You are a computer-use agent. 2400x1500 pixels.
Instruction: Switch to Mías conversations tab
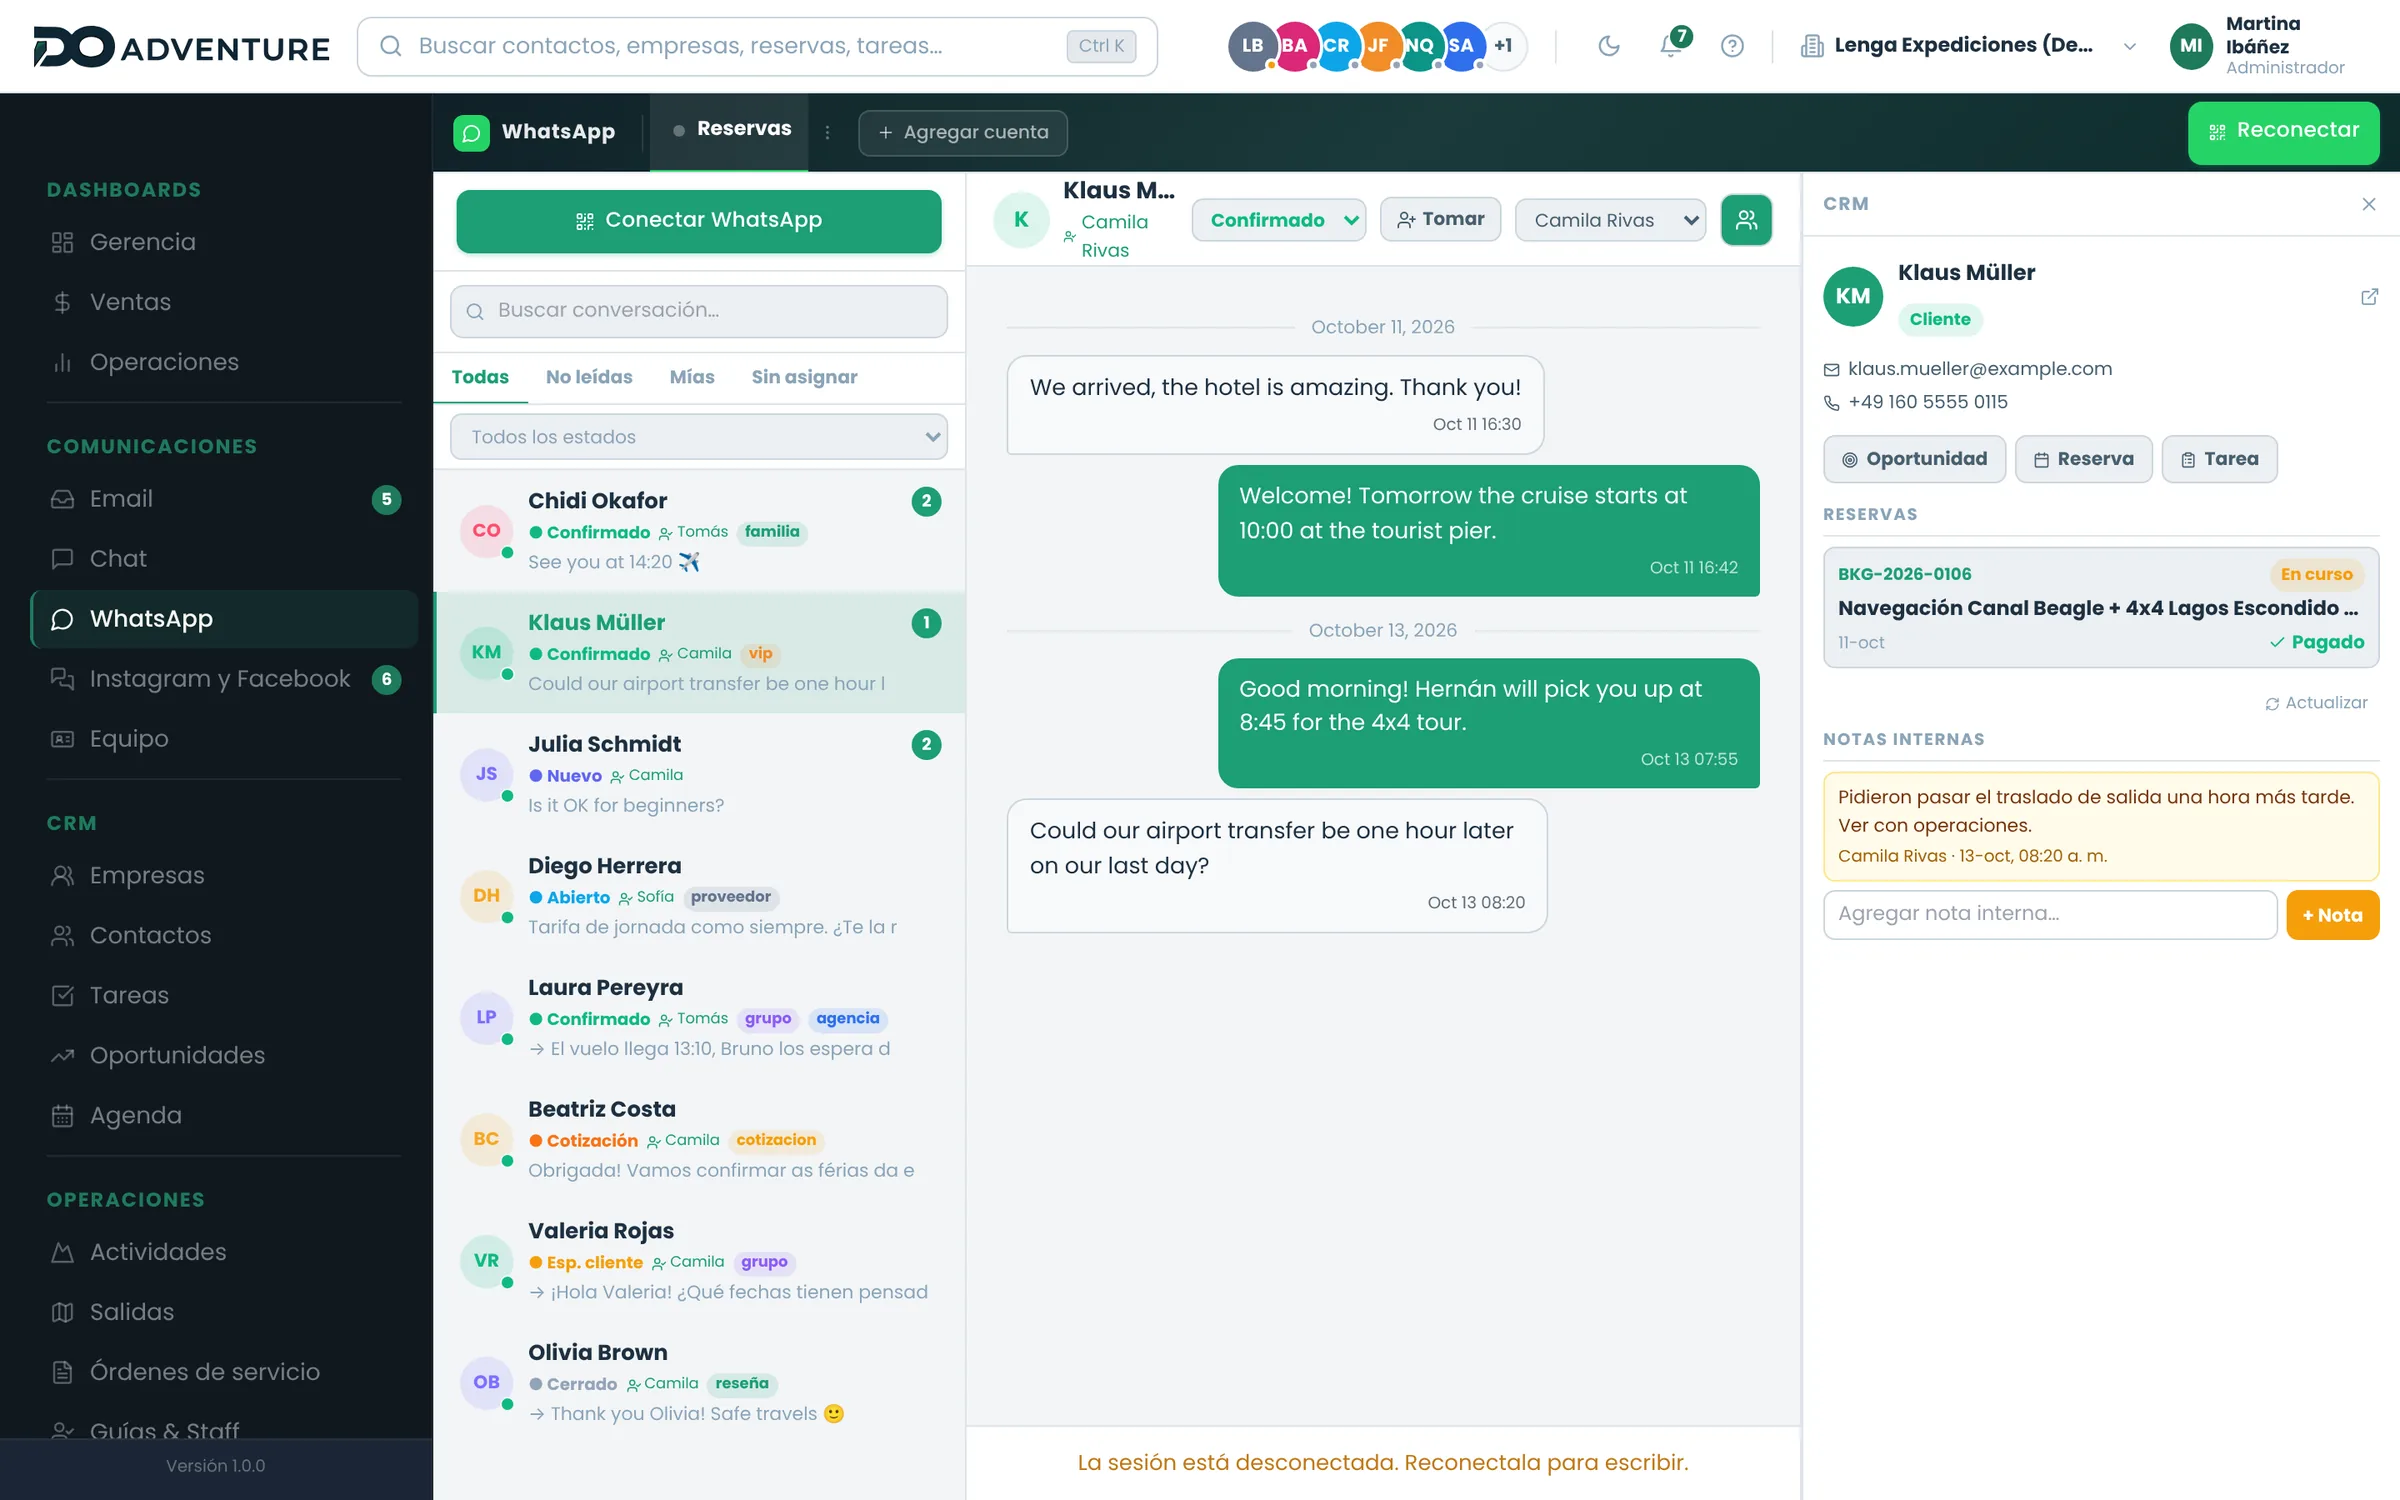(x=692, y=377)
